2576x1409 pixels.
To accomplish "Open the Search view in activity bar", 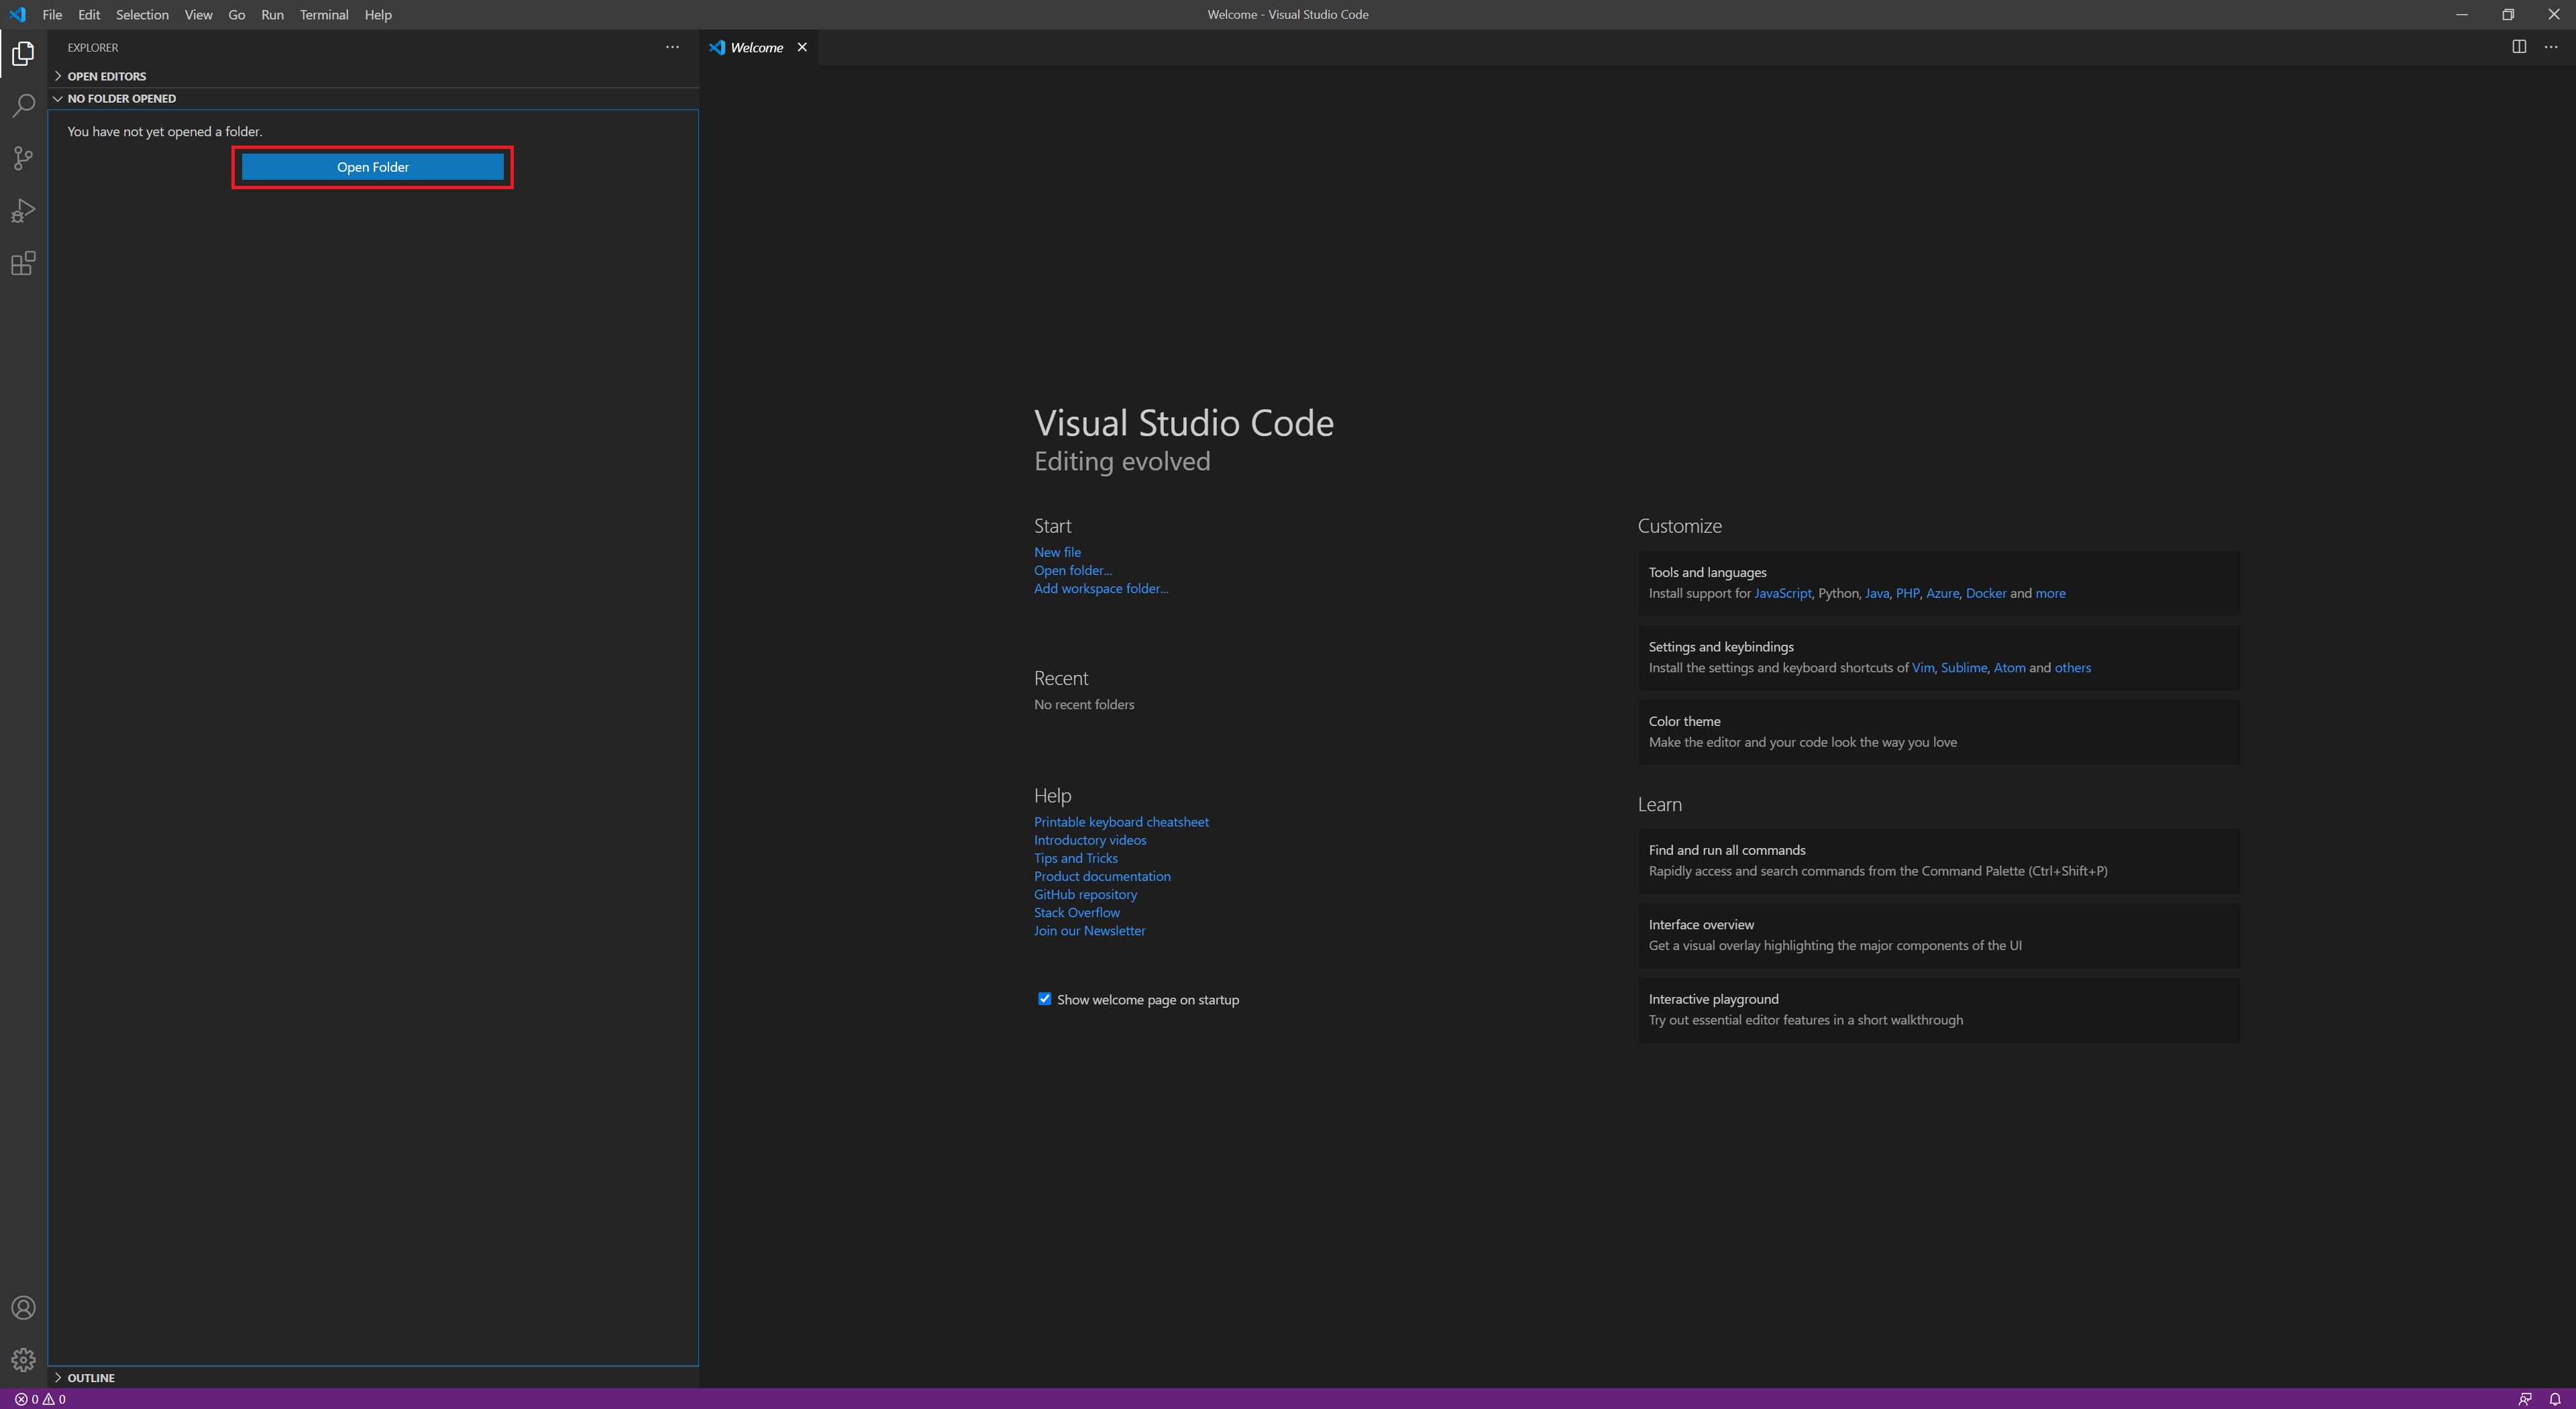I will pyautogui.click(x=23, y=105).
